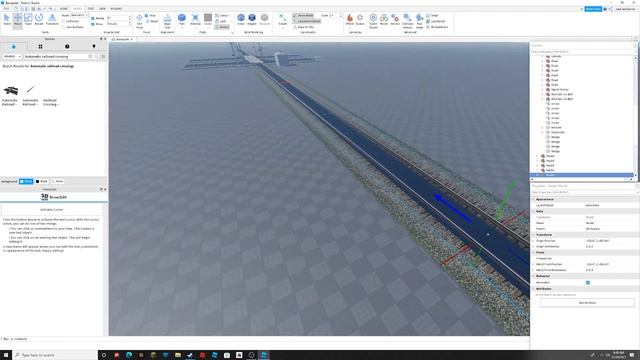This screenshot has width=640, height=360.
Task: Click the Add Attribute button
Action: click(x=587, y=303)
